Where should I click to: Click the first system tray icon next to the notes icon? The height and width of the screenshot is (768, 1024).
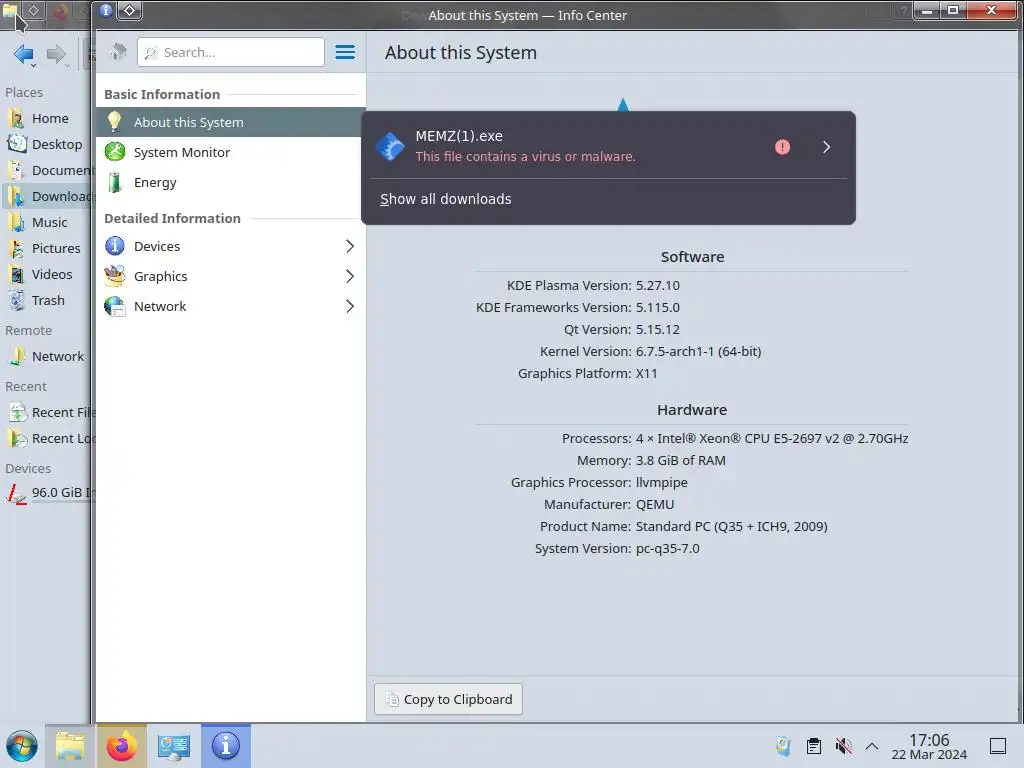coord(783,746)
